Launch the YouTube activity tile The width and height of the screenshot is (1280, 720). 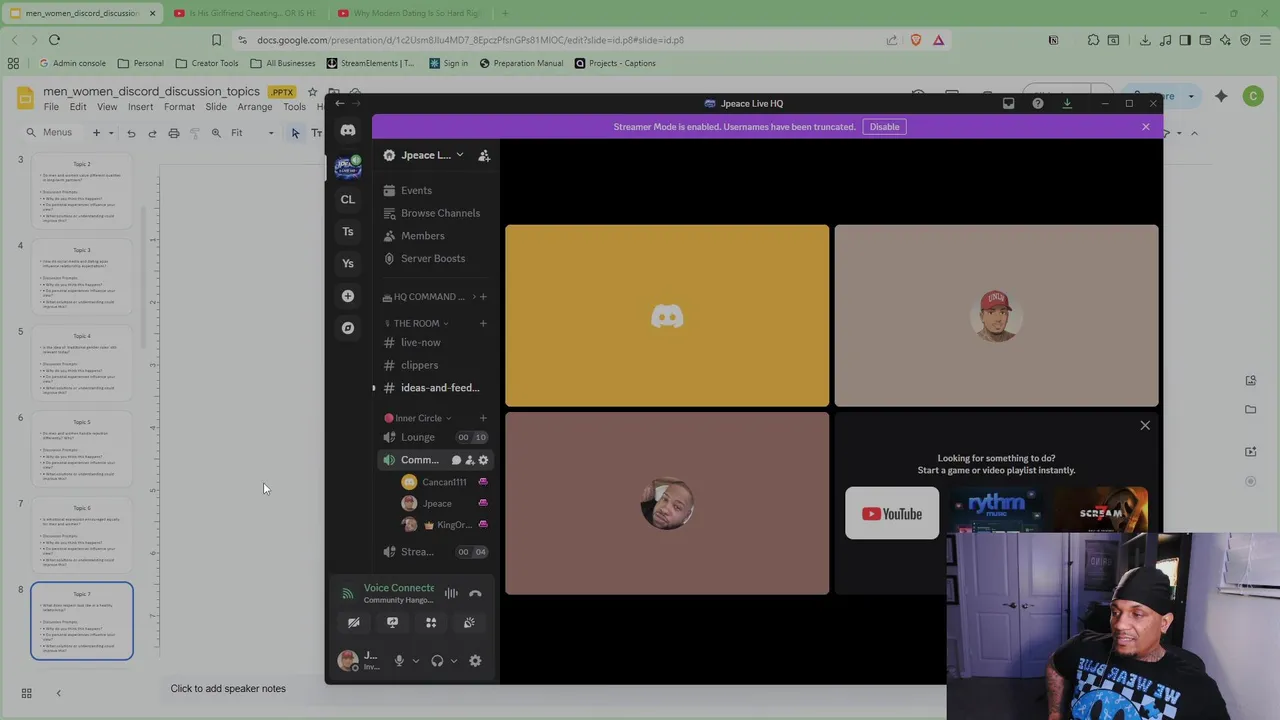point(892,514)
